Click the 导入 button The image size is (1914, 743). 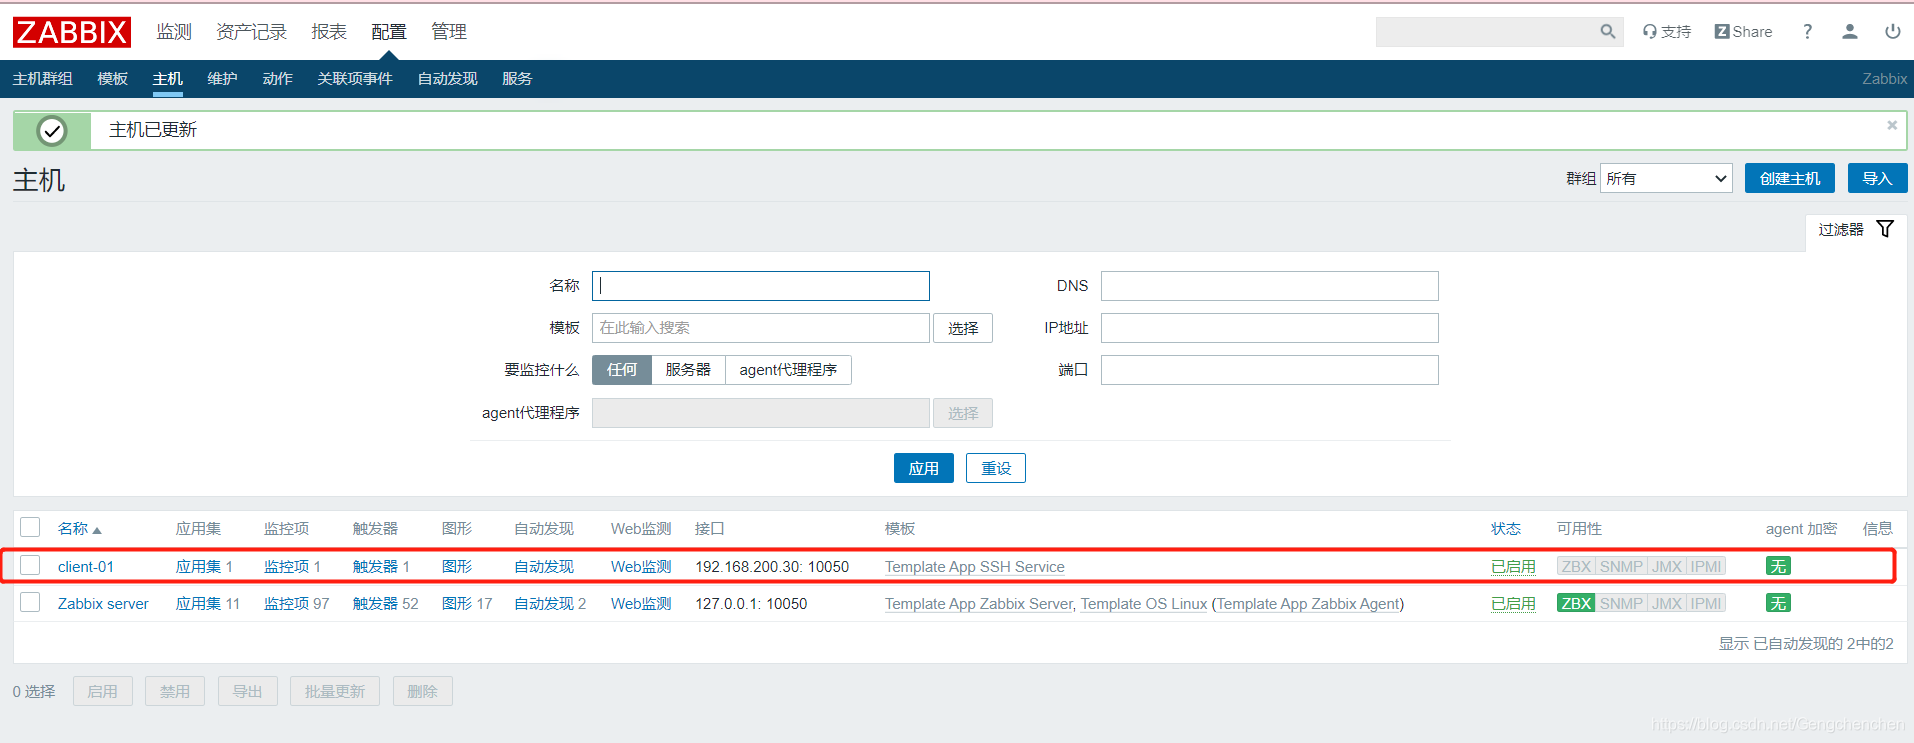[1877, 178]
